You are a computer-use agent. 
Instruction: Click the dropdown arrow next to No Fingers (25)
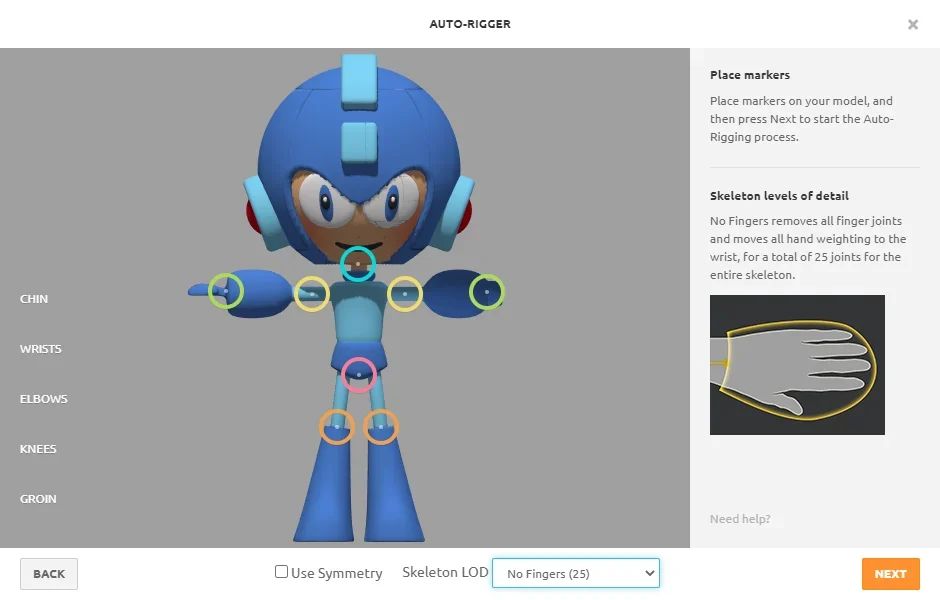coord(649,573)
